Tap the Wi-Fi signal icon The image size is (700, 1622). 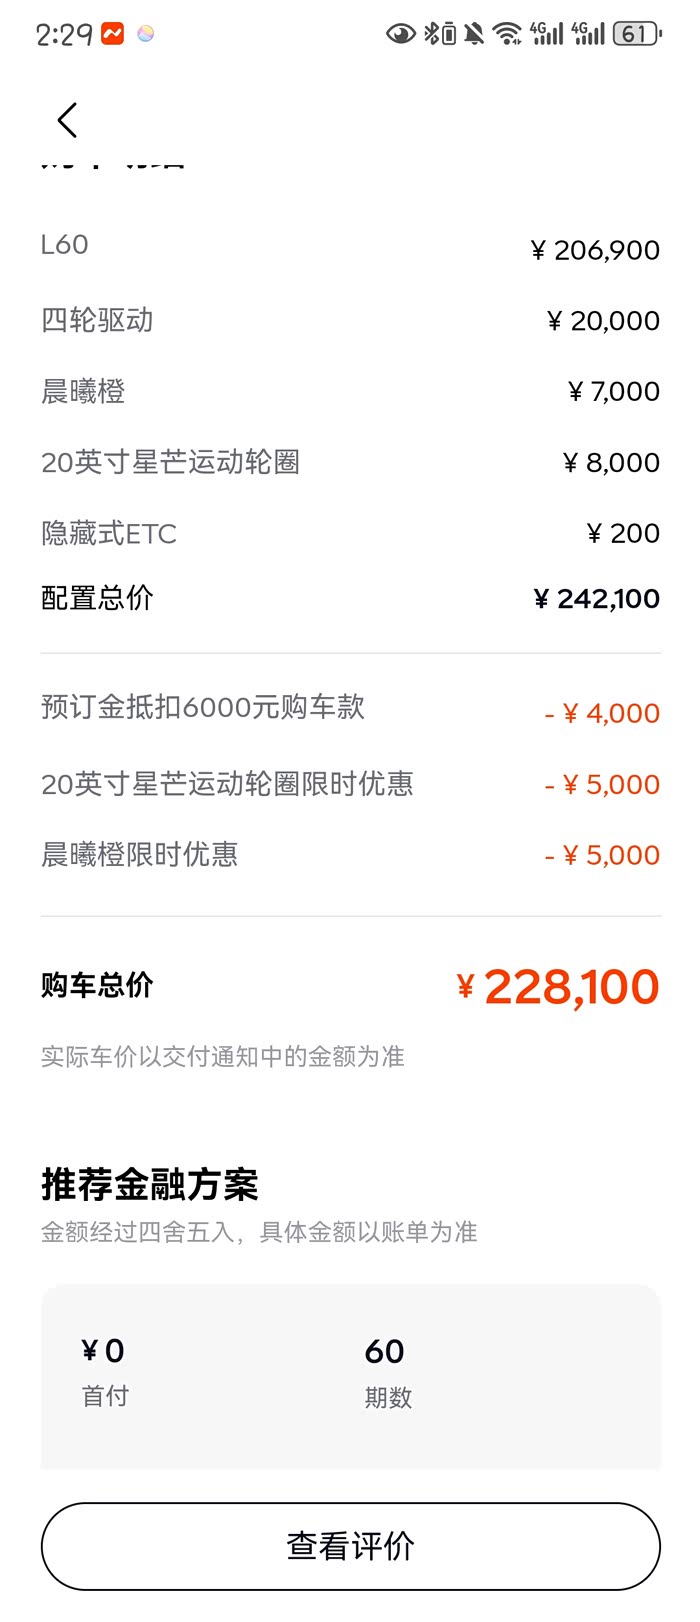point(508,34)
